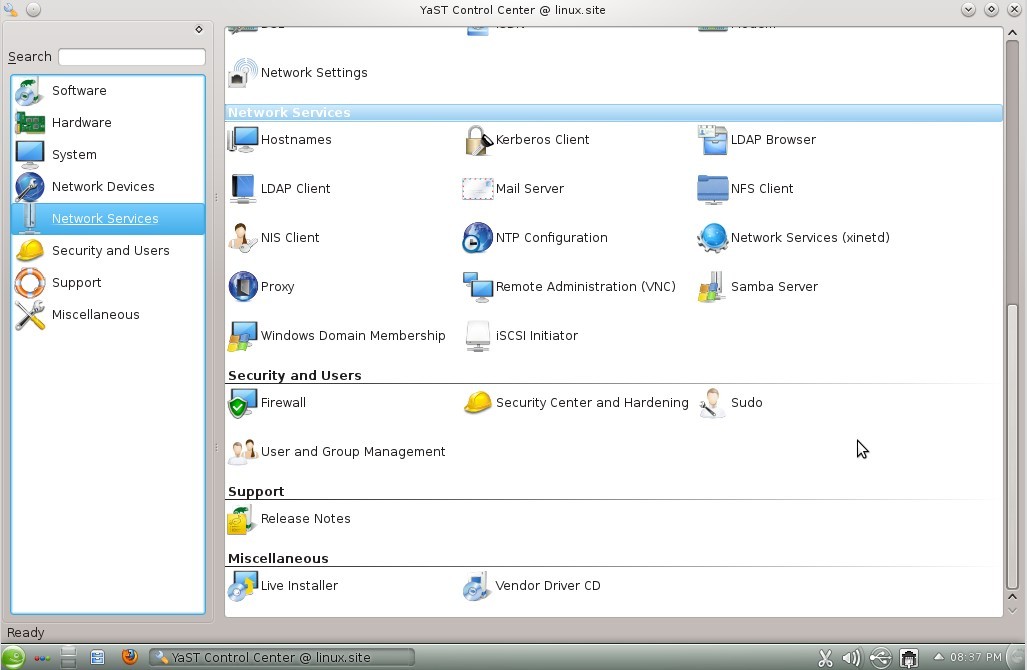
Task: Open the openSUSE application launcher menu
Action: click(x=12, y=658)
